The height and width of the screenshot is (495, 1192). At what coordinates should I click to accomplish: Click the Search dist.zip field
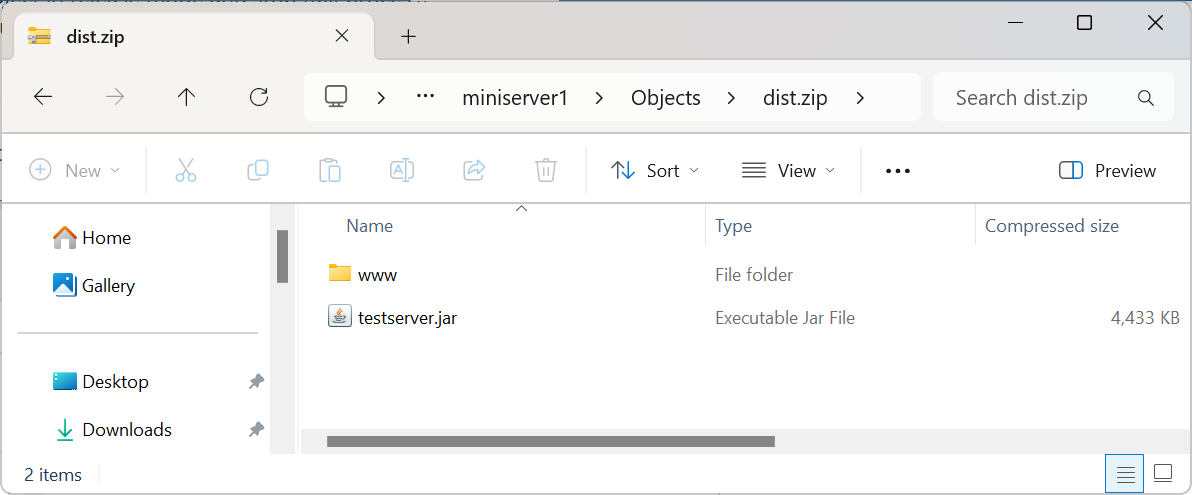click(1040, 98)
